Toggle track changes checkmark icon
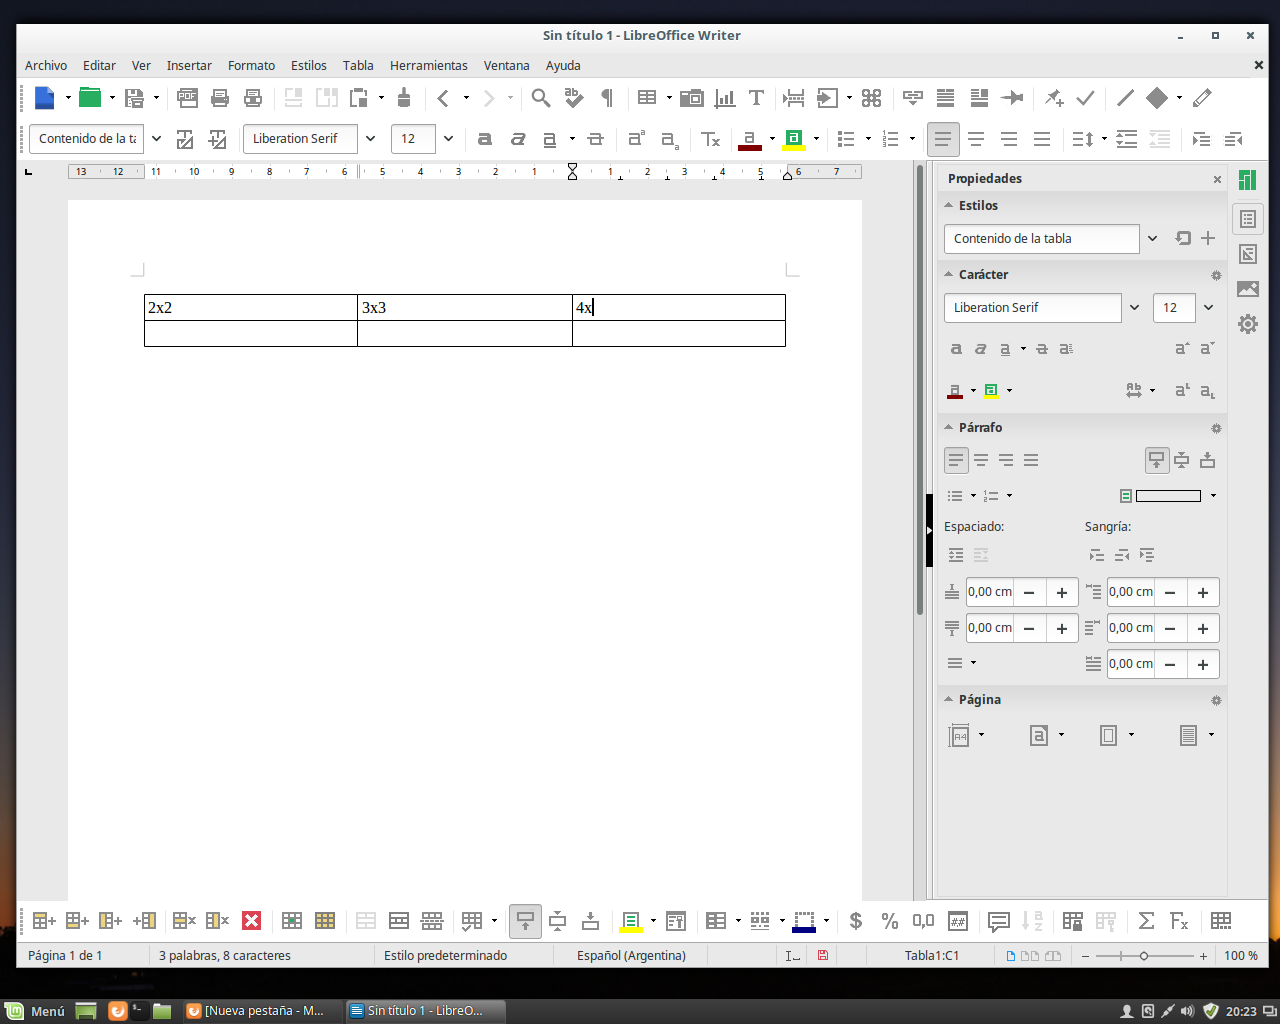The height and width of the screenshot is (1024, 1280). click(1085, 98)
